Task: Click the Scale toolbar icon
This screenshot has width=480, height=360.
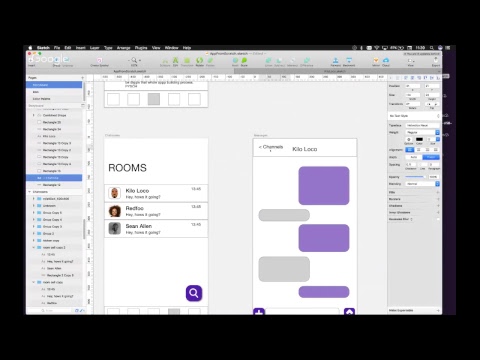Action: pyautogui.click(x=244, y=60)
